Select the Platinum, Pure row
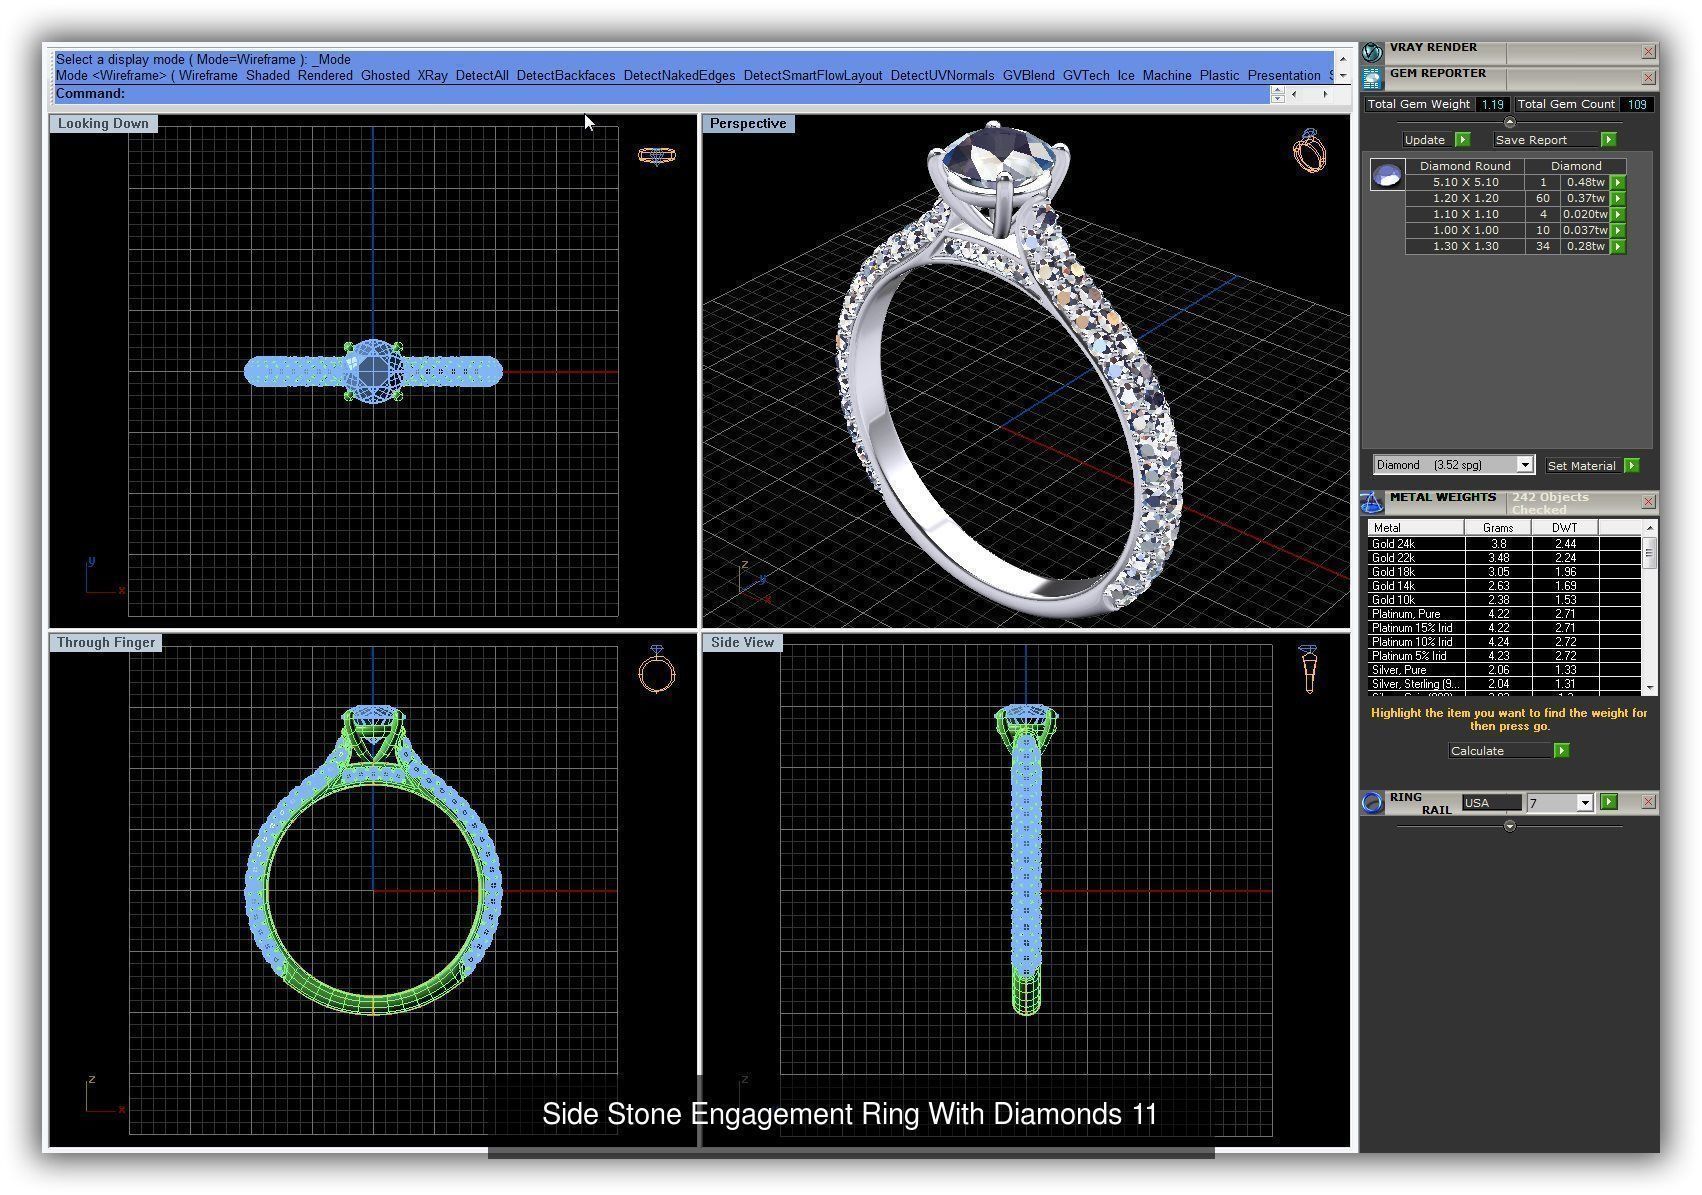 point(1504,614)
